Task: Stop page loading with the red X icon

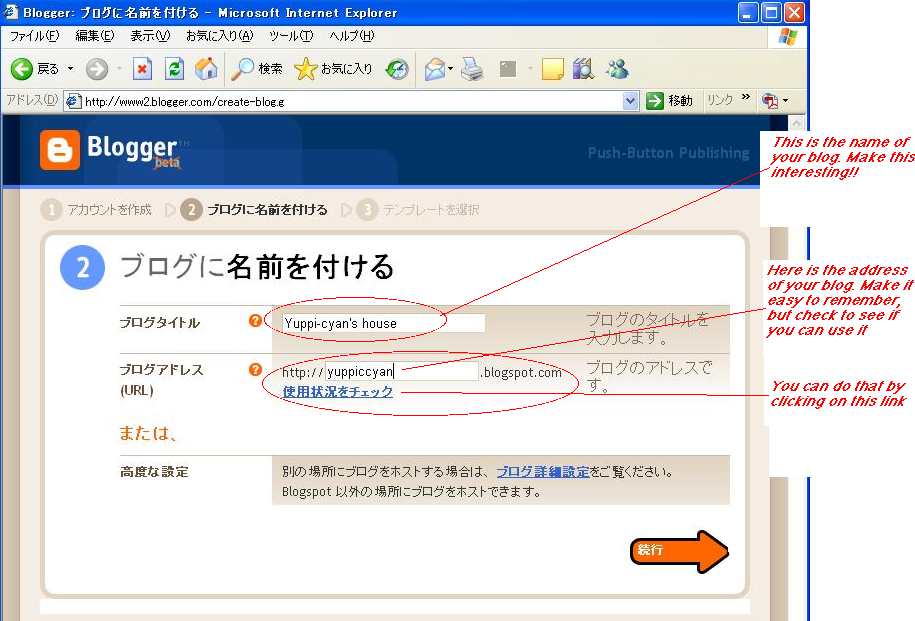Action: tap(142, 69)
